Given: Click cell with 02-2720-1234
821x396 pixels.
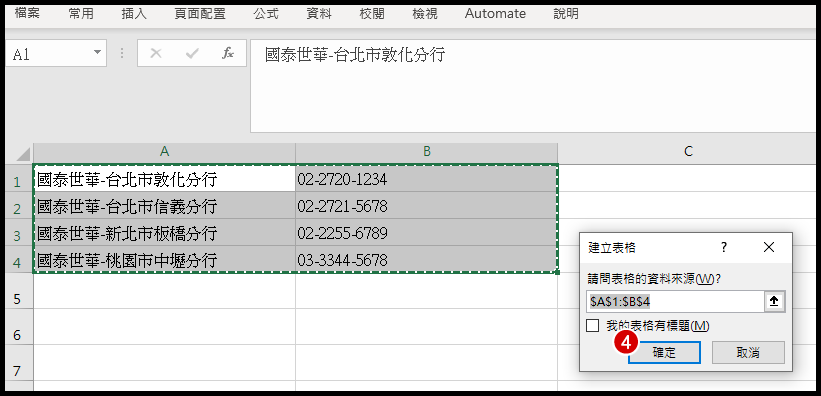Looking at the screenshot, I should [427, 179].
